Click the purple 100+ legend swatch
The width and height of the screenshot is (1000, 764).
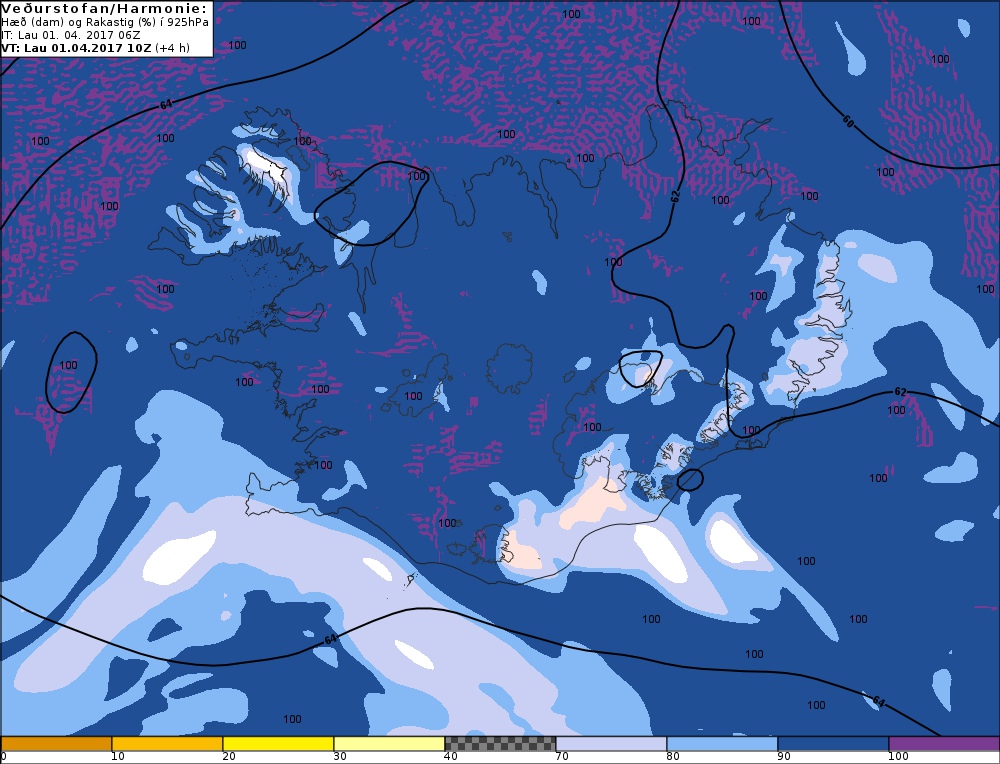point(944,744)
